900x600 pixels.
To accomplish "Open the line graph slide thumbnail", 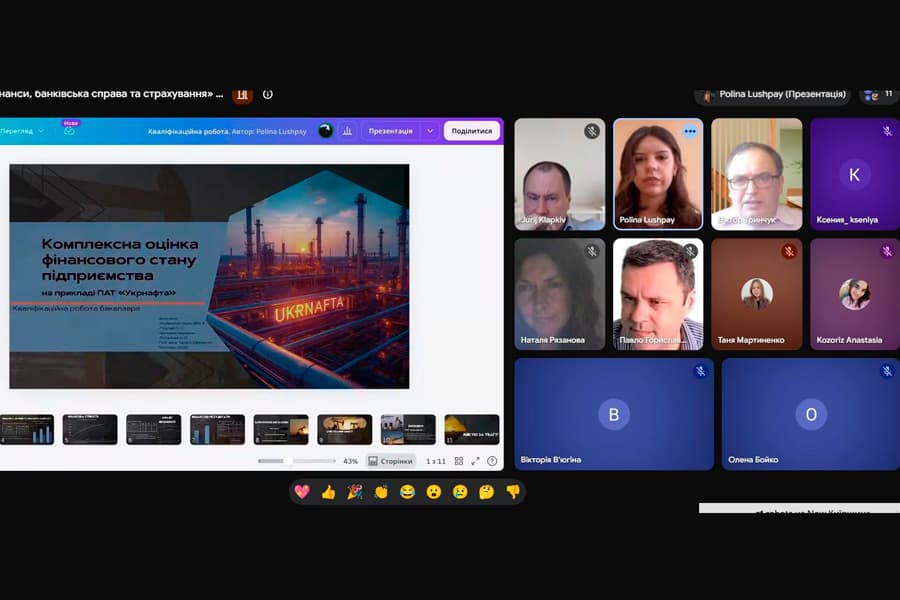I will click(x=90, y=429).
